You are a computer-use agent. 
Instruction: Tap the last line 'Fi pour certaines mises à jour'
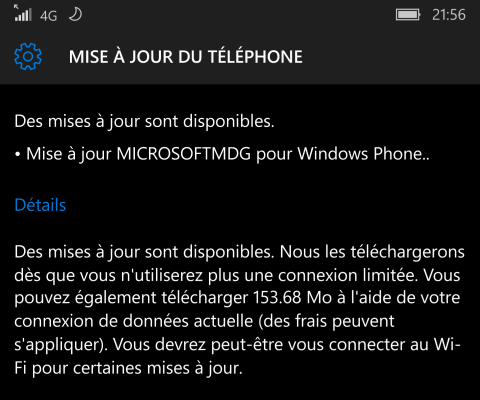coord(128,369)
